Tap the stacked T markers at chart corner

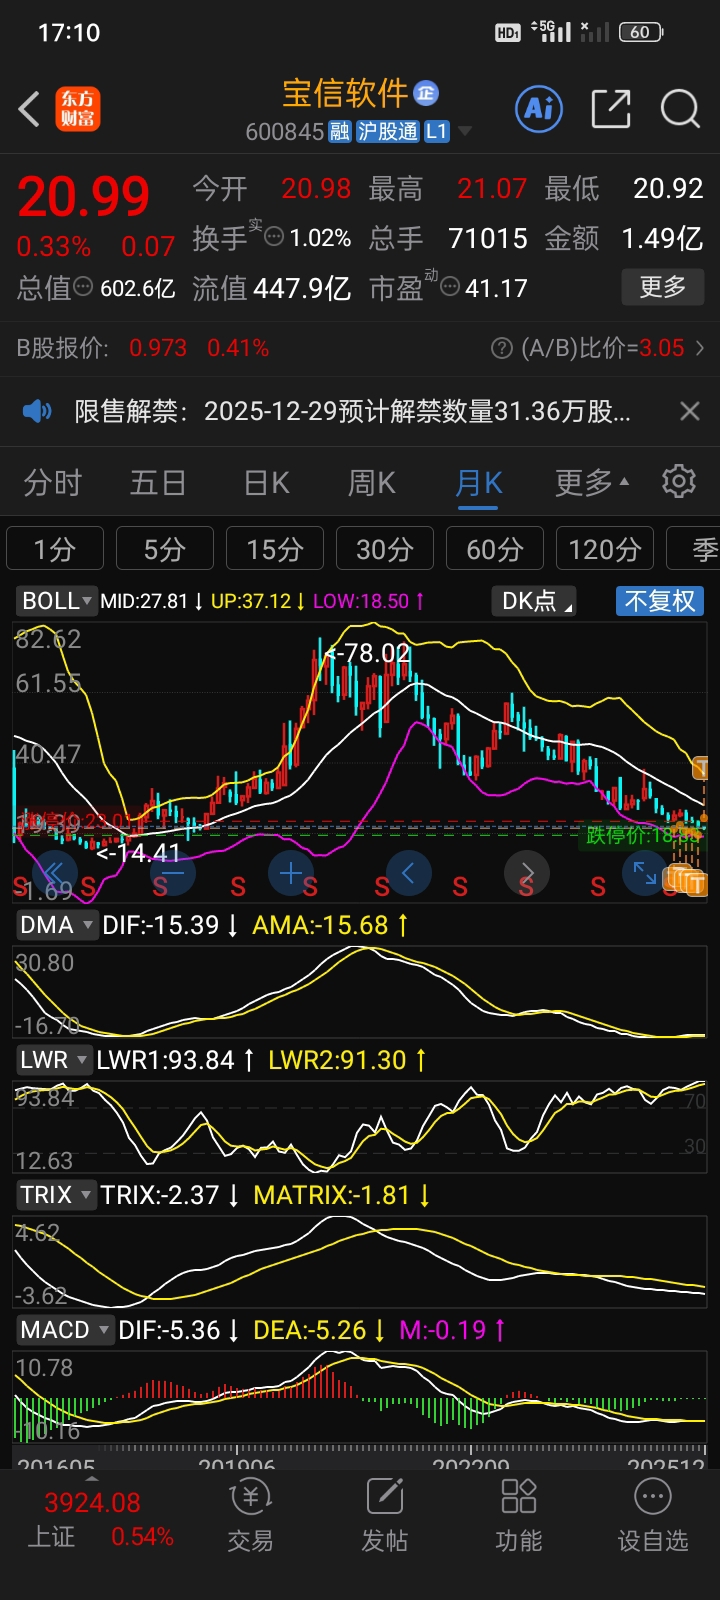(687, 881)
